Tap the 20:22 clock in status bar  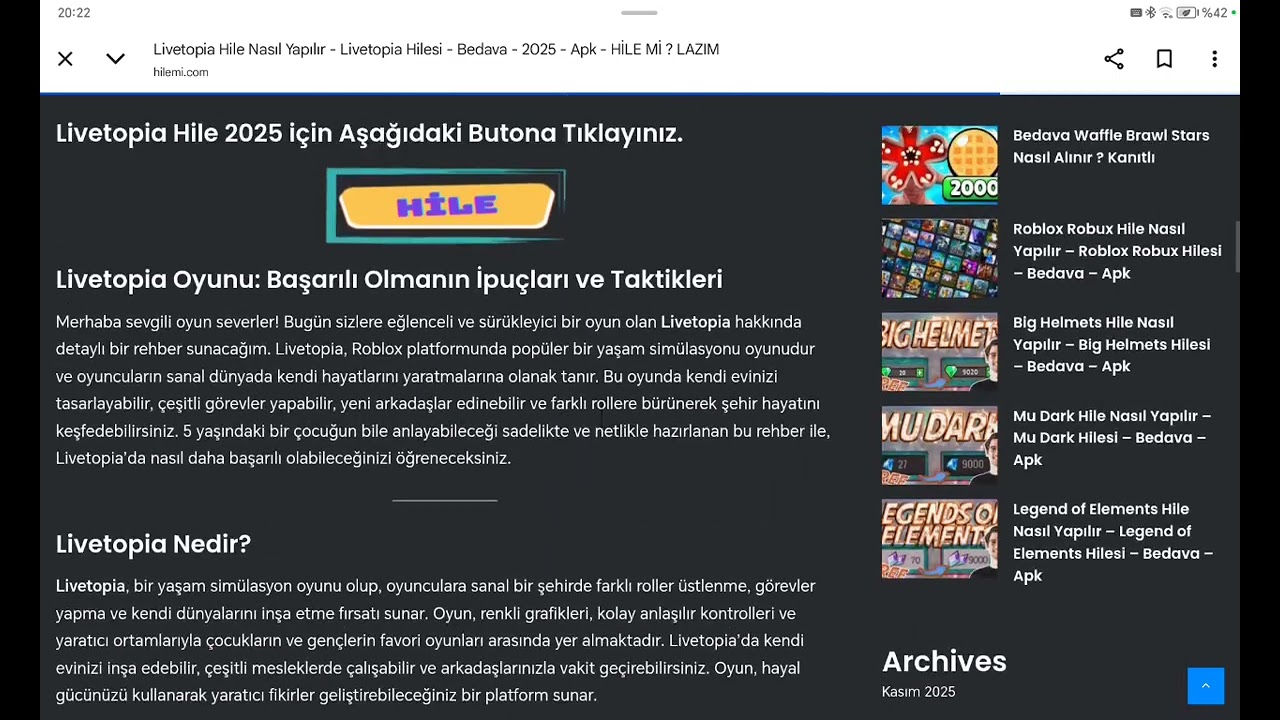click(x=74, y=13)
